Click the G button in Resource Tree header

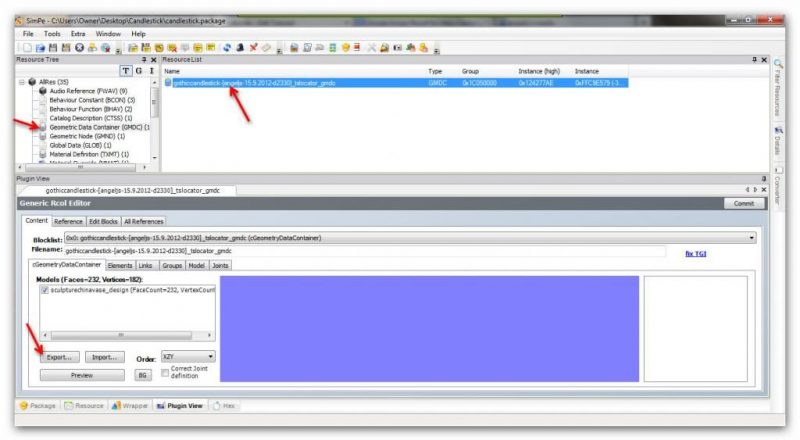tap(138, 71)
